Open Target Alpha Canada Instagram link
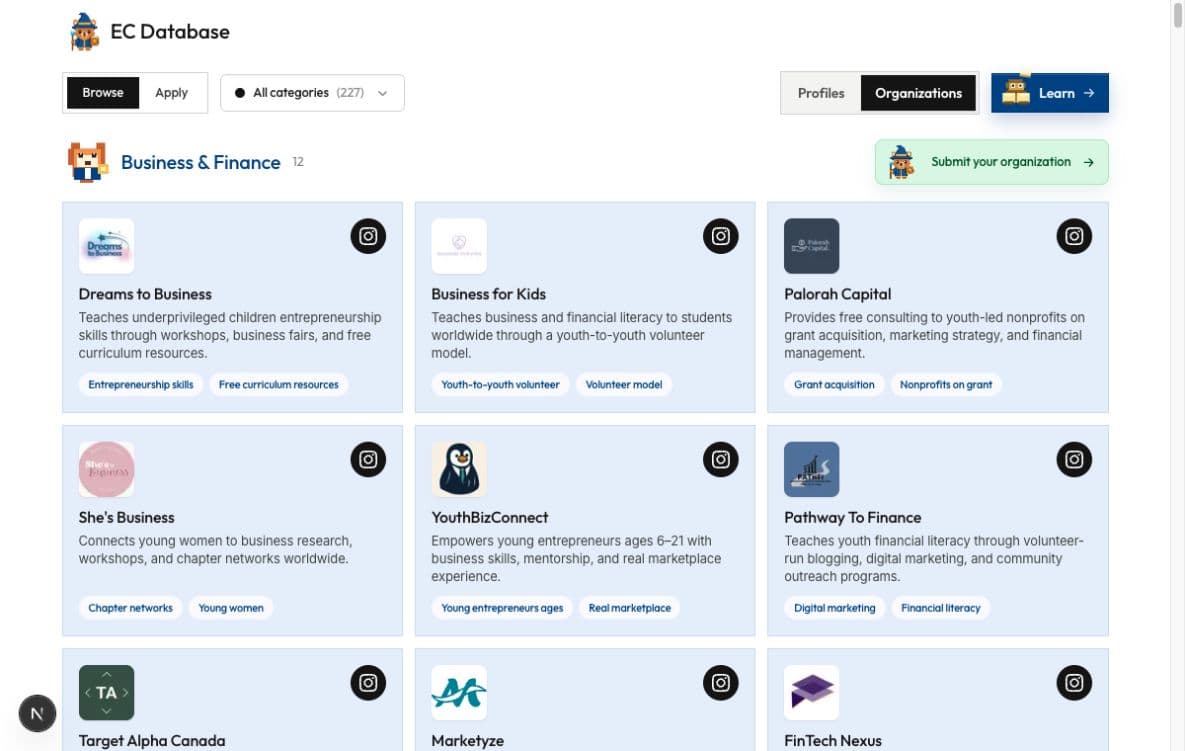This screenshot has height=751, width=1185. click(368, 683)
